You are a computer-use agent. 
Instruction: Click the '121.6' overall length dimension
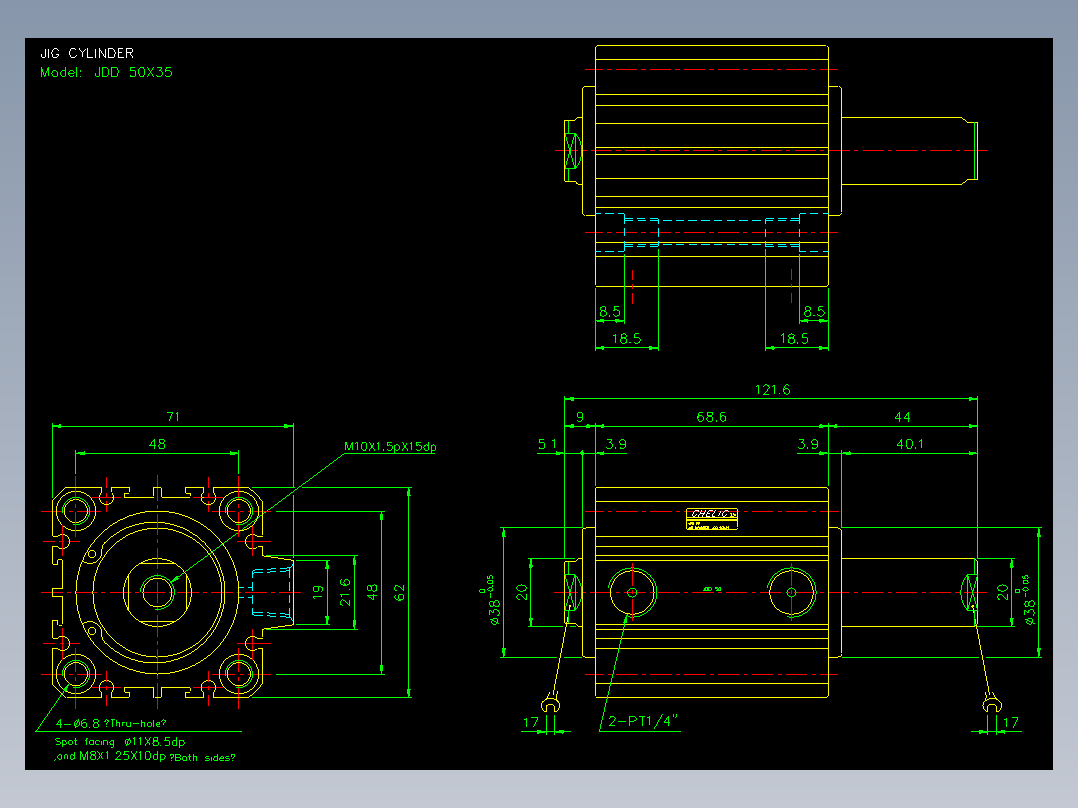(773, 390)
